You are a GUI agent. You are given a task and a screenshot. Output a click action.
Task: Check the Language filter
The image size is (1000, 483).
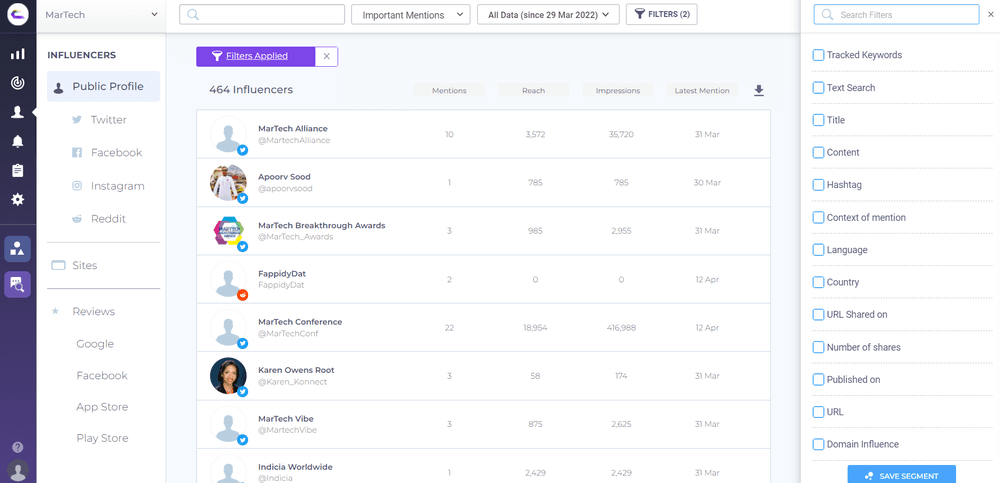(x=818, y=250)
